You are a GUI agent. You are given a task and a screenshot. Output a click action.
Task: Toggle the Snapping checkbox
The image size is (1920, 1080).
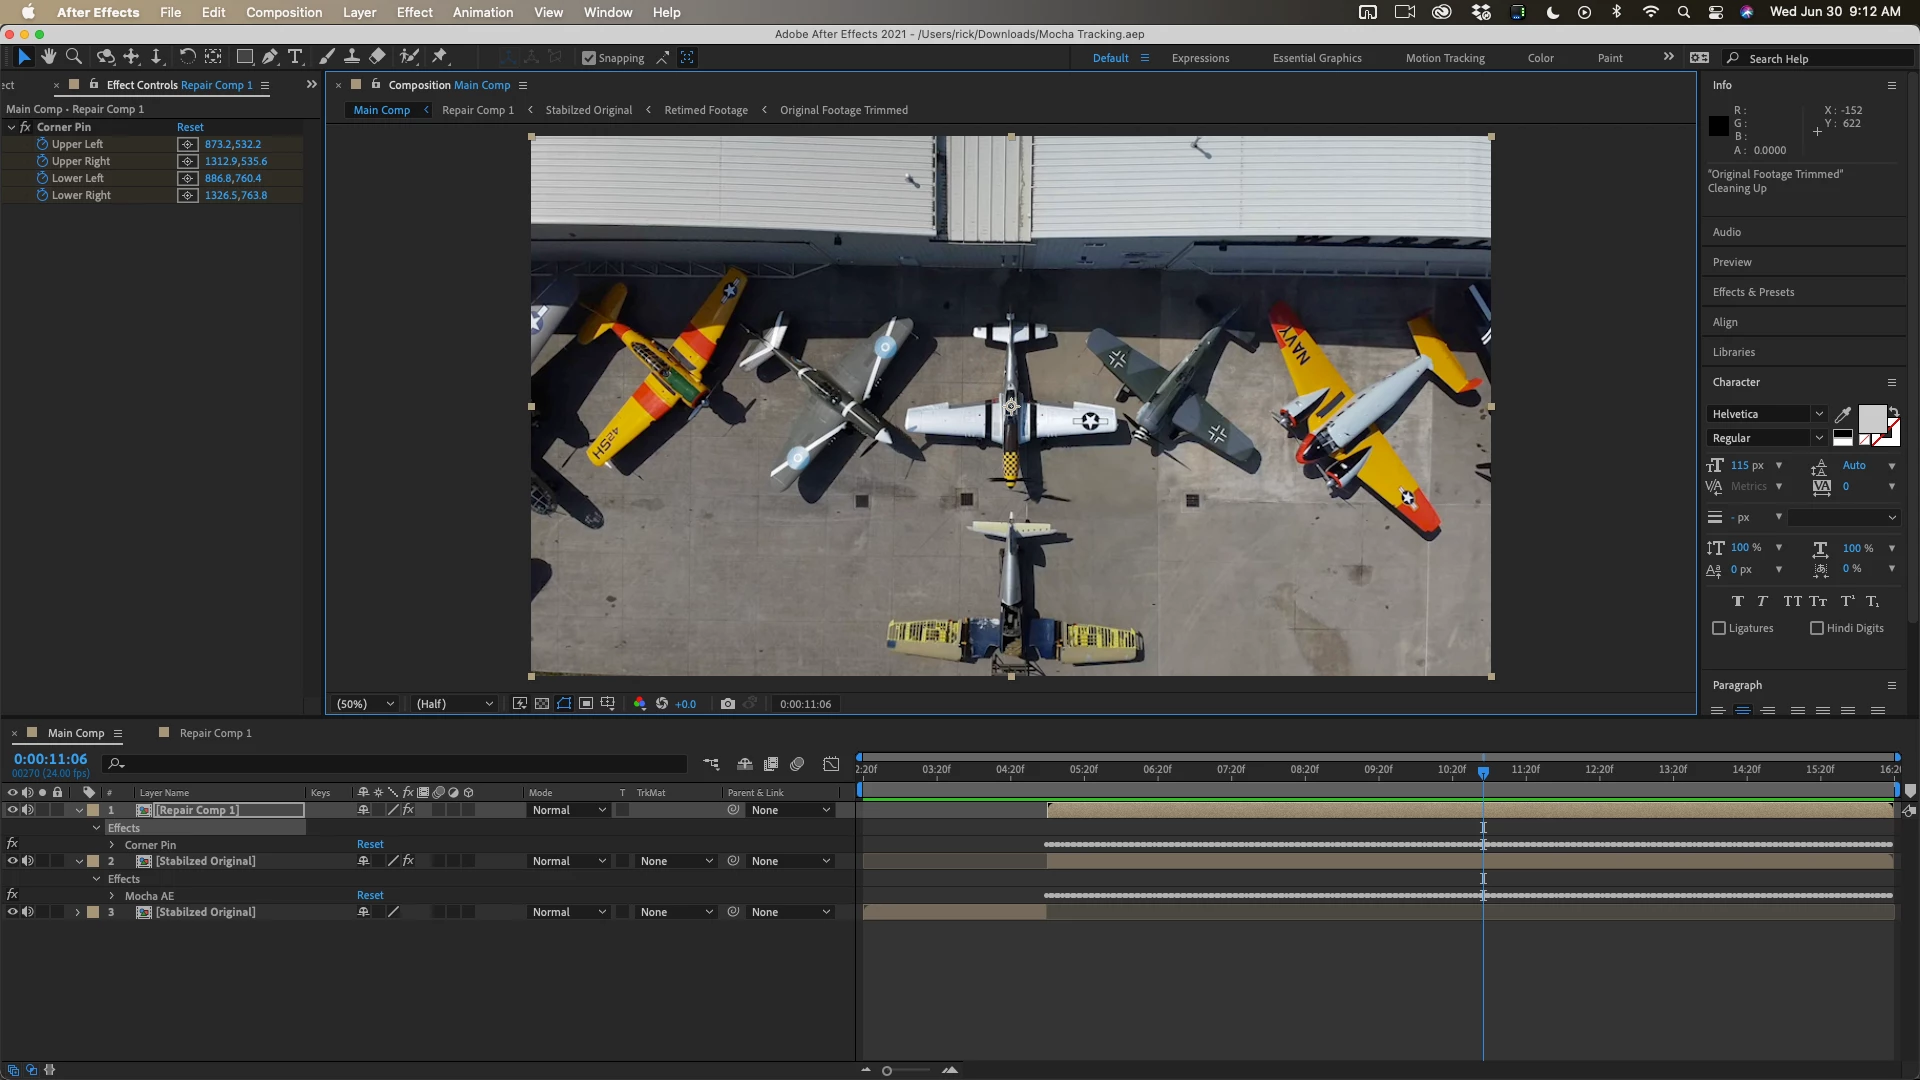tap(589, 58)
